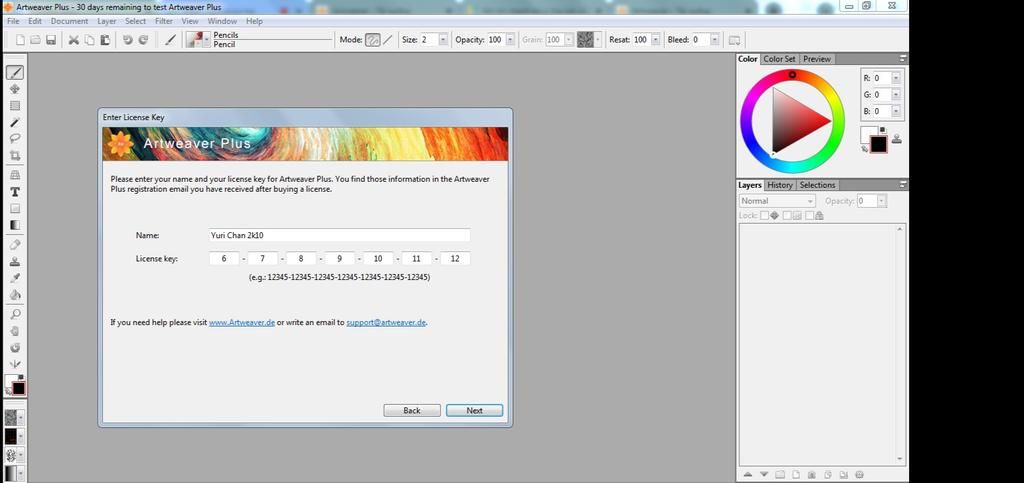Open the G color value dropdown
This screenshot has height=483, width=1024.
[895, 95]
